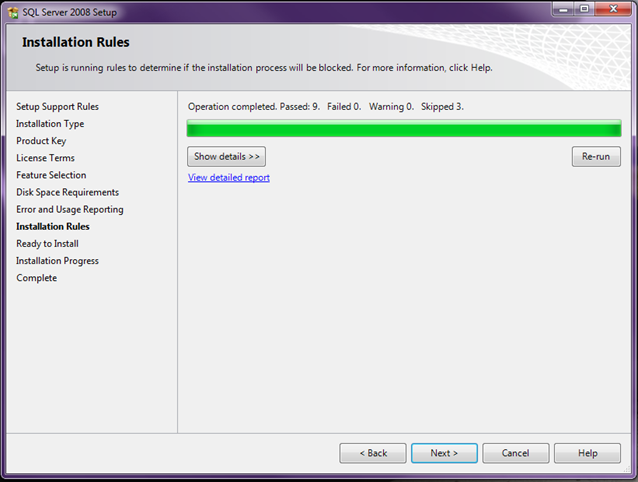638x482 pixels.
Task: Select Ready to Install step
Action: click(47, 244)
